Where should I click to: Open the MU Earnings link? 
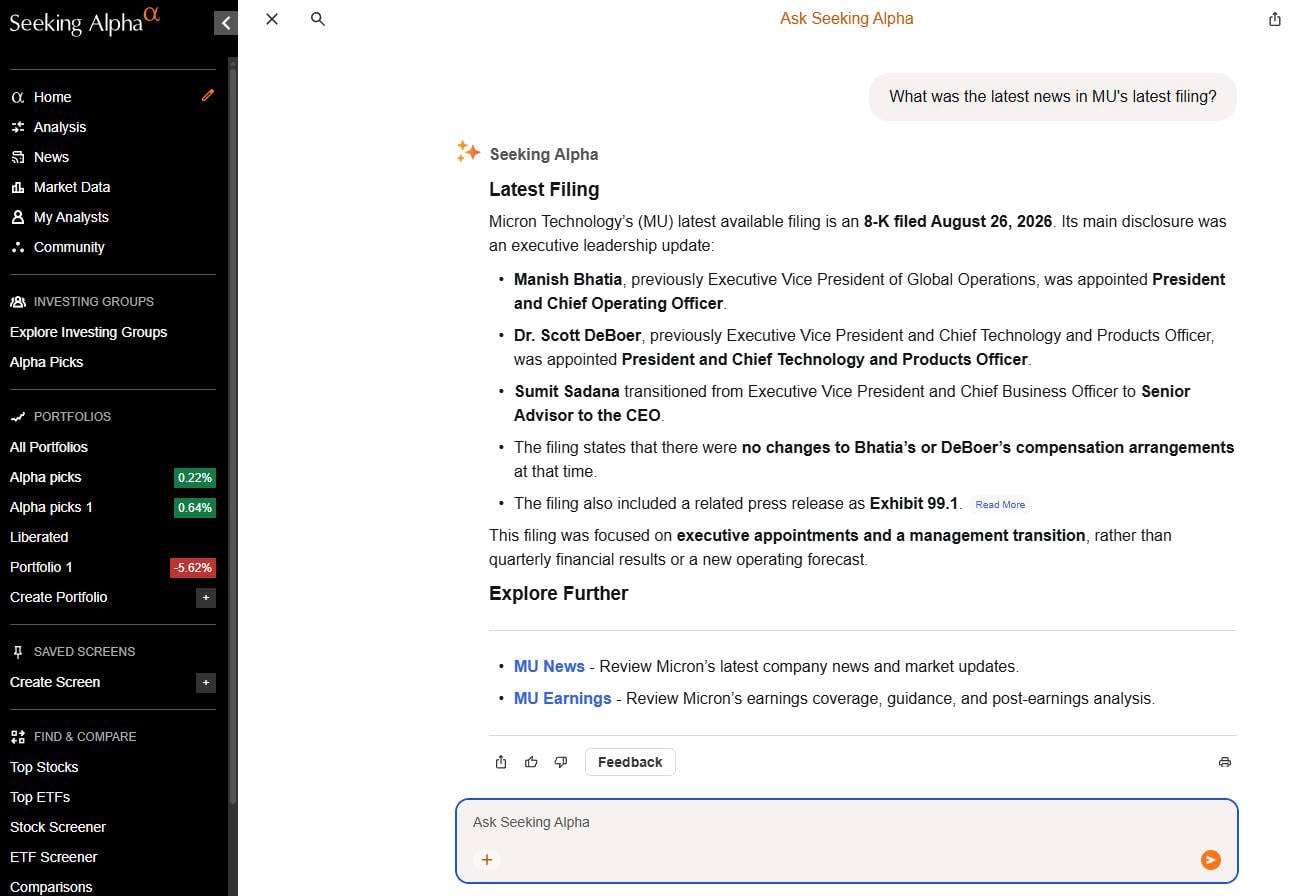click(562, 698)
